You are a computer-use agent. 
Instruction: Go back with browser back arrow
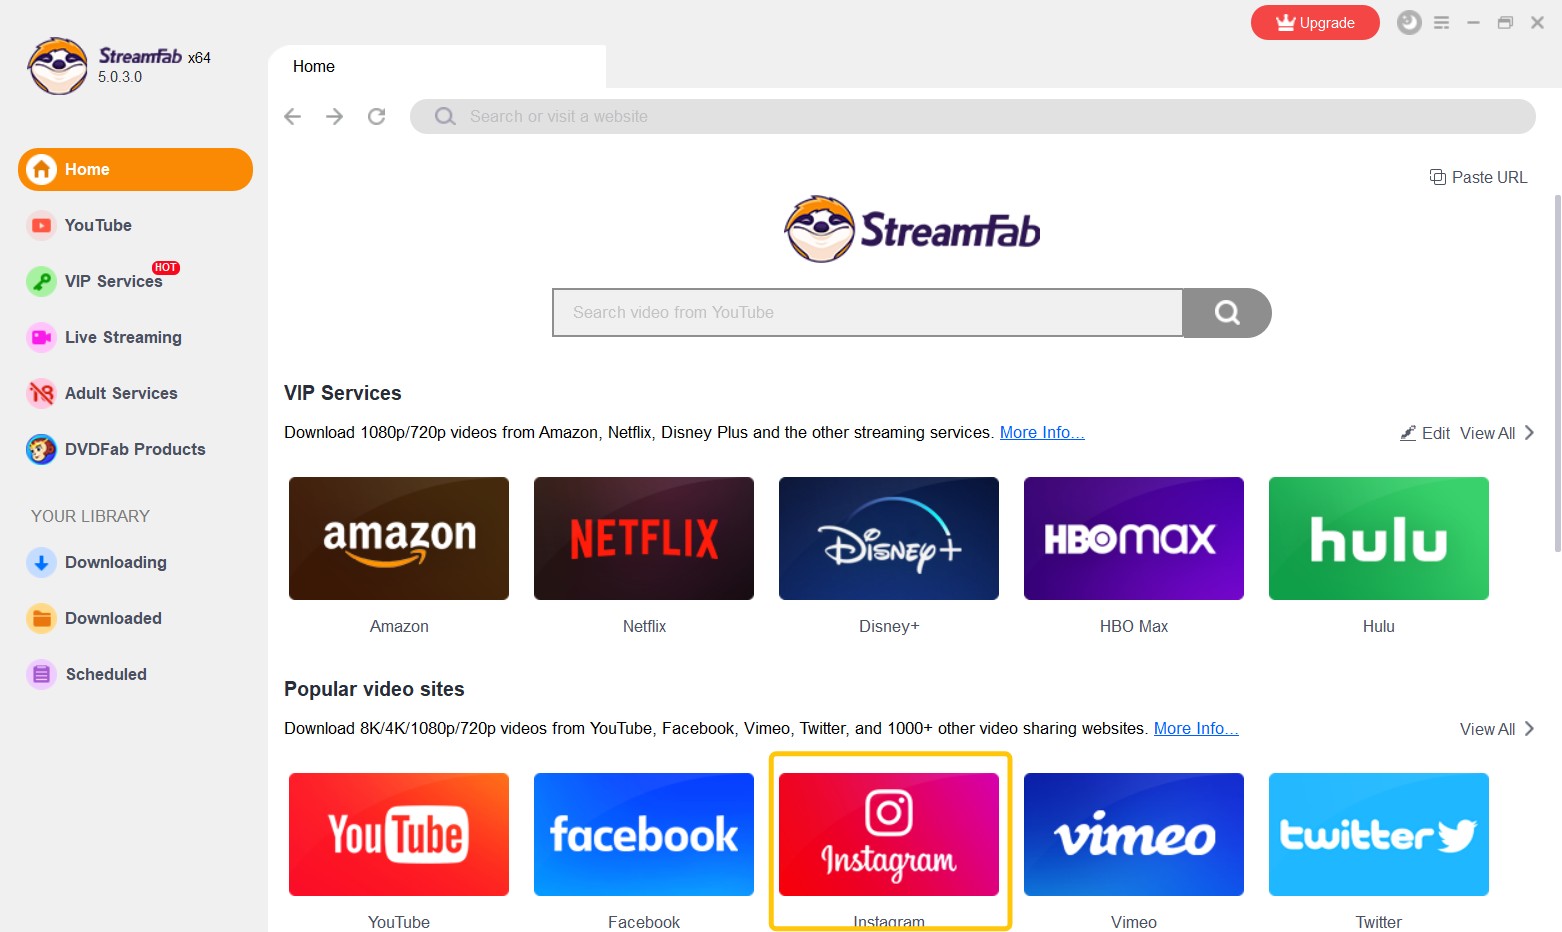[292, 116]
